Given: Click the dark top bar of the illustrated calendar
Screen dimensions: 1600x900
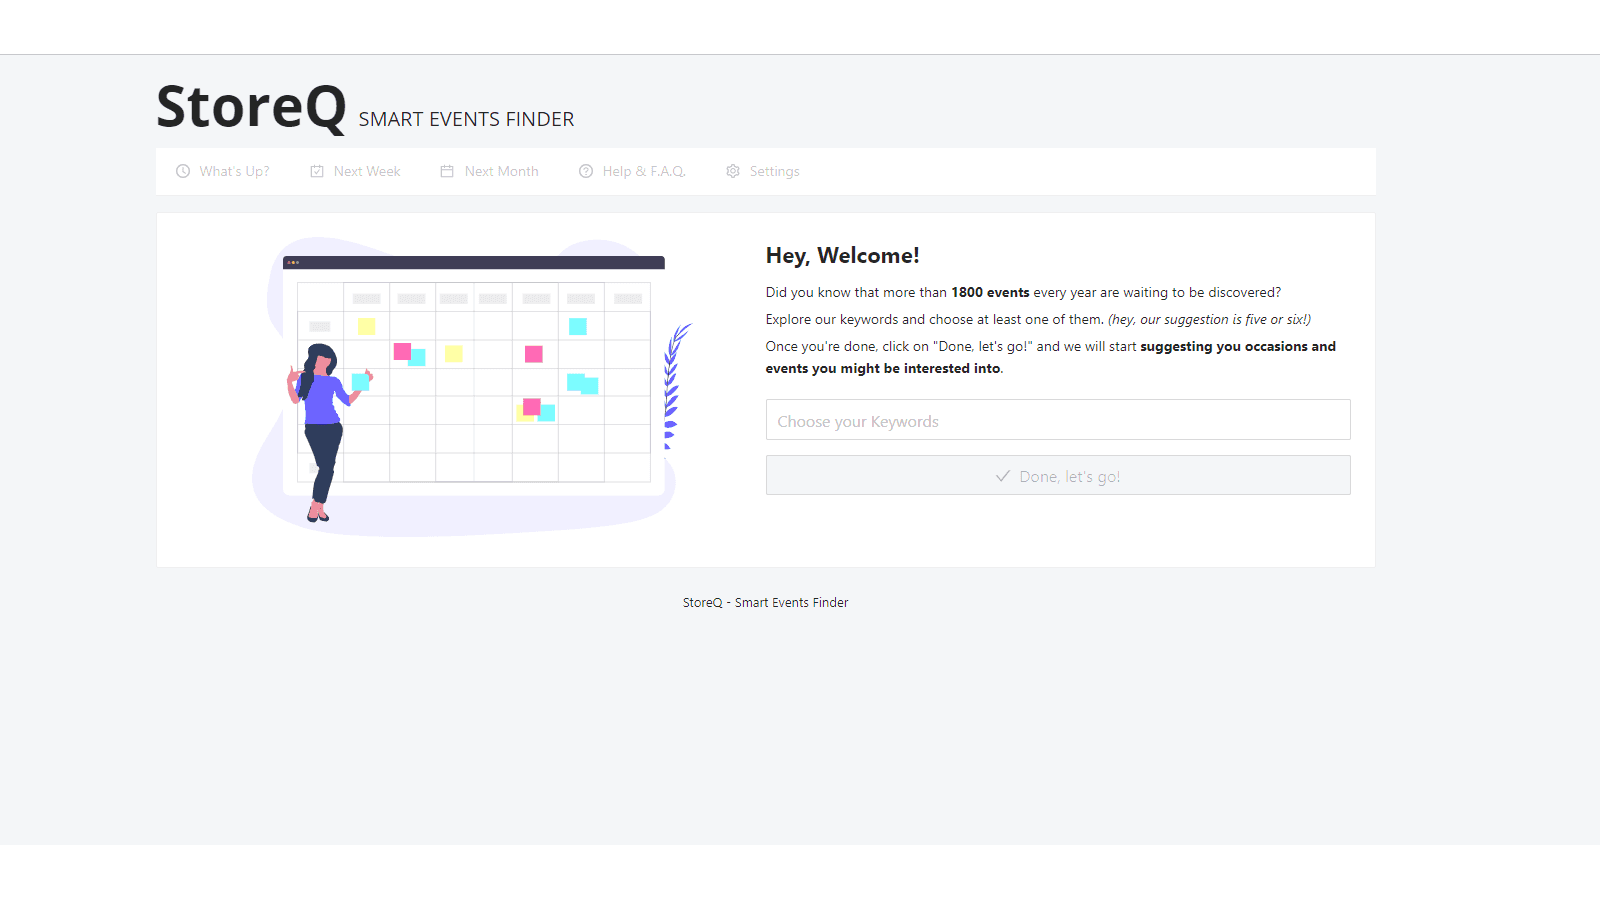Looking at the screenshot, I should coord(473,263).
